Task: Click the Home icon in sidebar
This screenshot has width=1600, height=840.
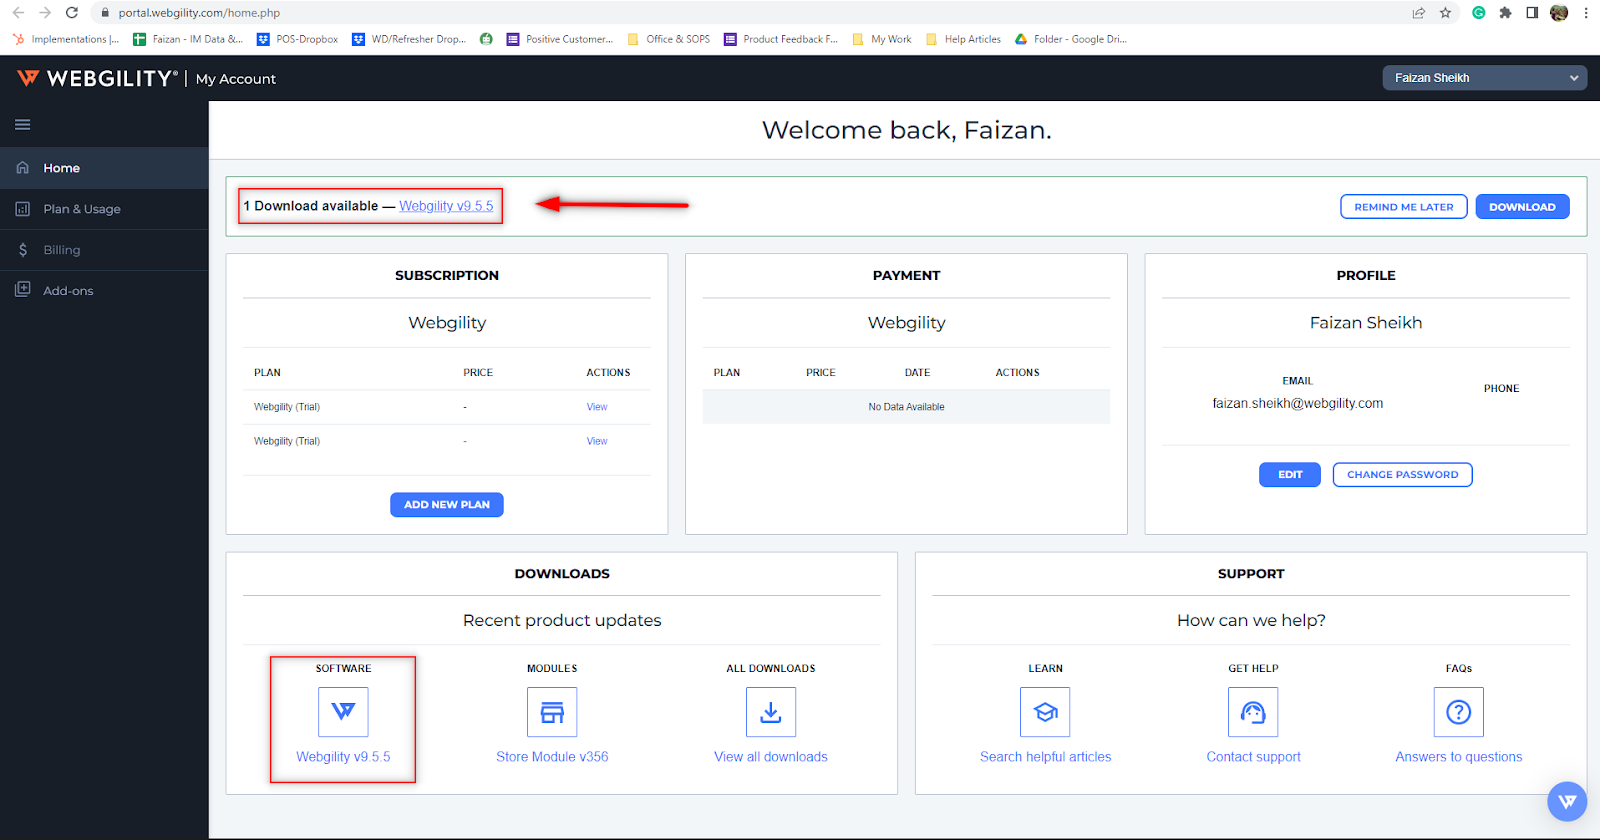Action: tap(22, 168)
